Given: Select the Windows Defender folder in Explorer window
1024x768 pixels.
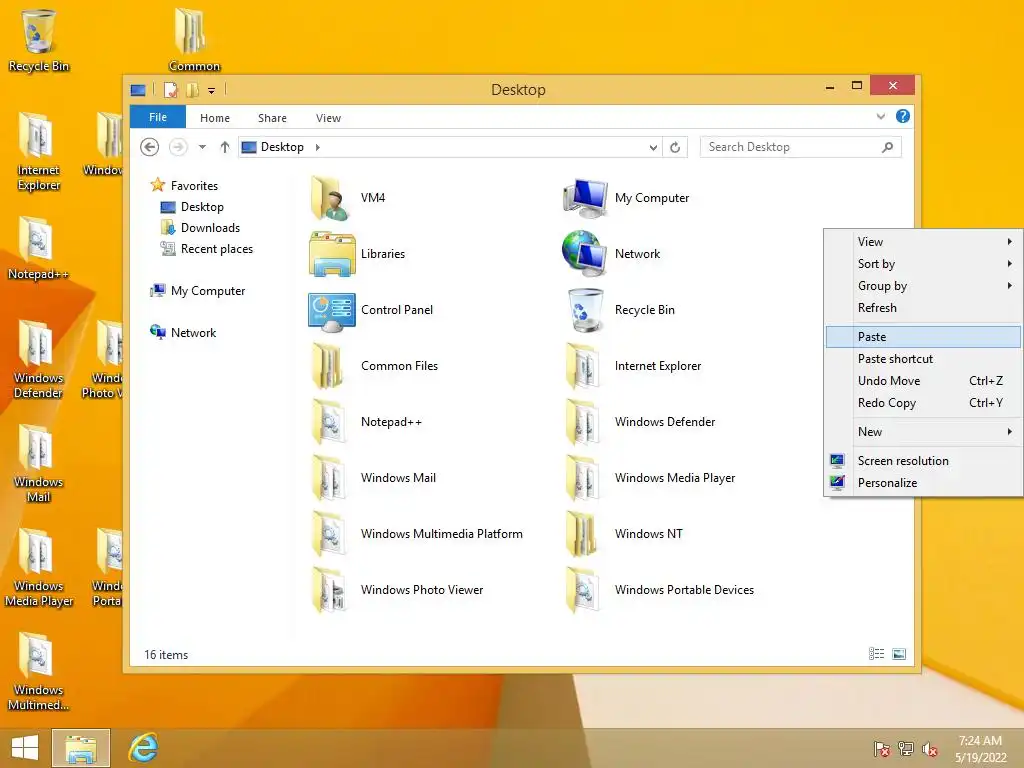Looking at the screenshot, I should [585, 423].
